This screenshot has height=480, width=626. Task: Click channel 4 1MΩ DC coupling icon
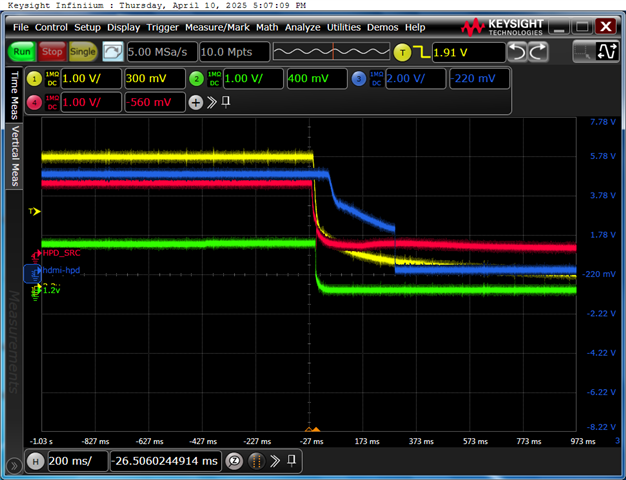[52, 103]
